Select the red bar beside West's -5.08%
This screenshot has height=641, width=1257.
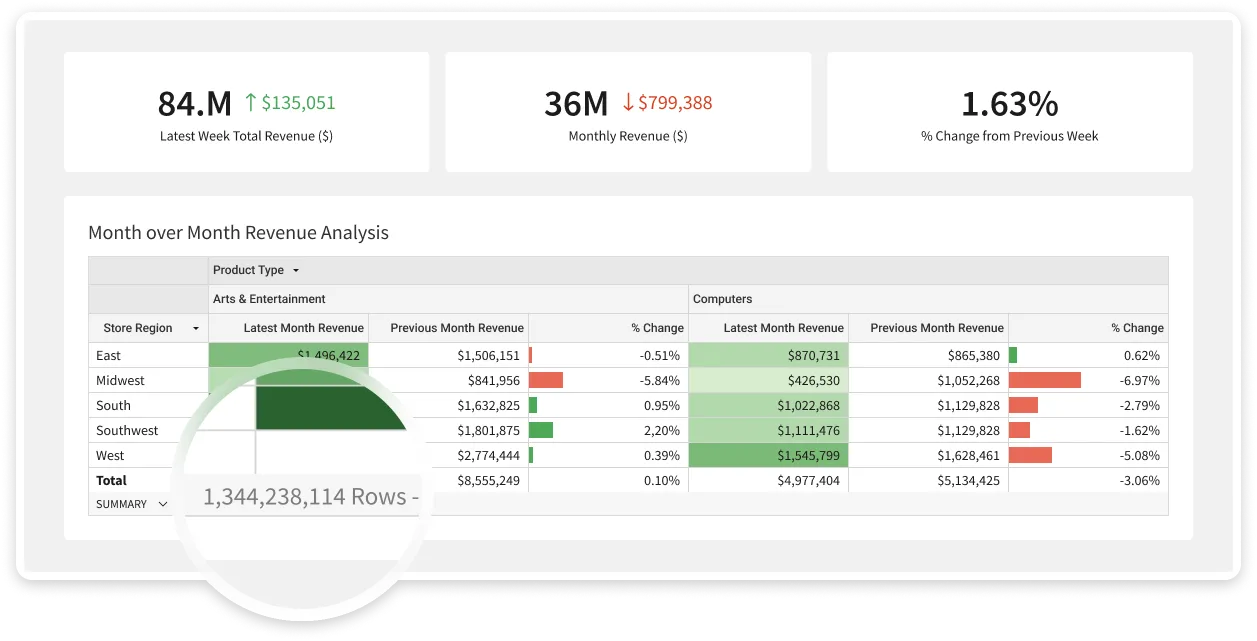click(x=1032, y=455)
